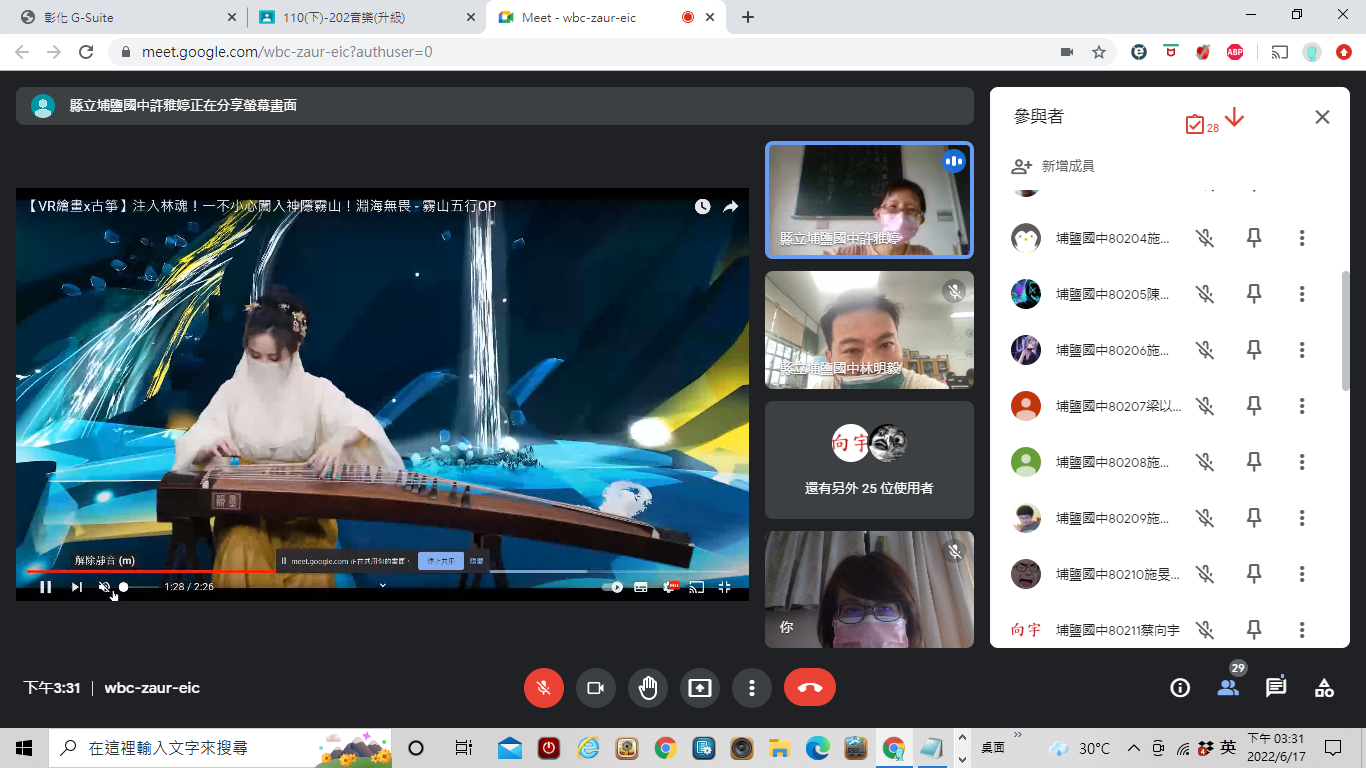
Task: Pin participant 埔鹽國中80209施
Action: pos(1254,518)
